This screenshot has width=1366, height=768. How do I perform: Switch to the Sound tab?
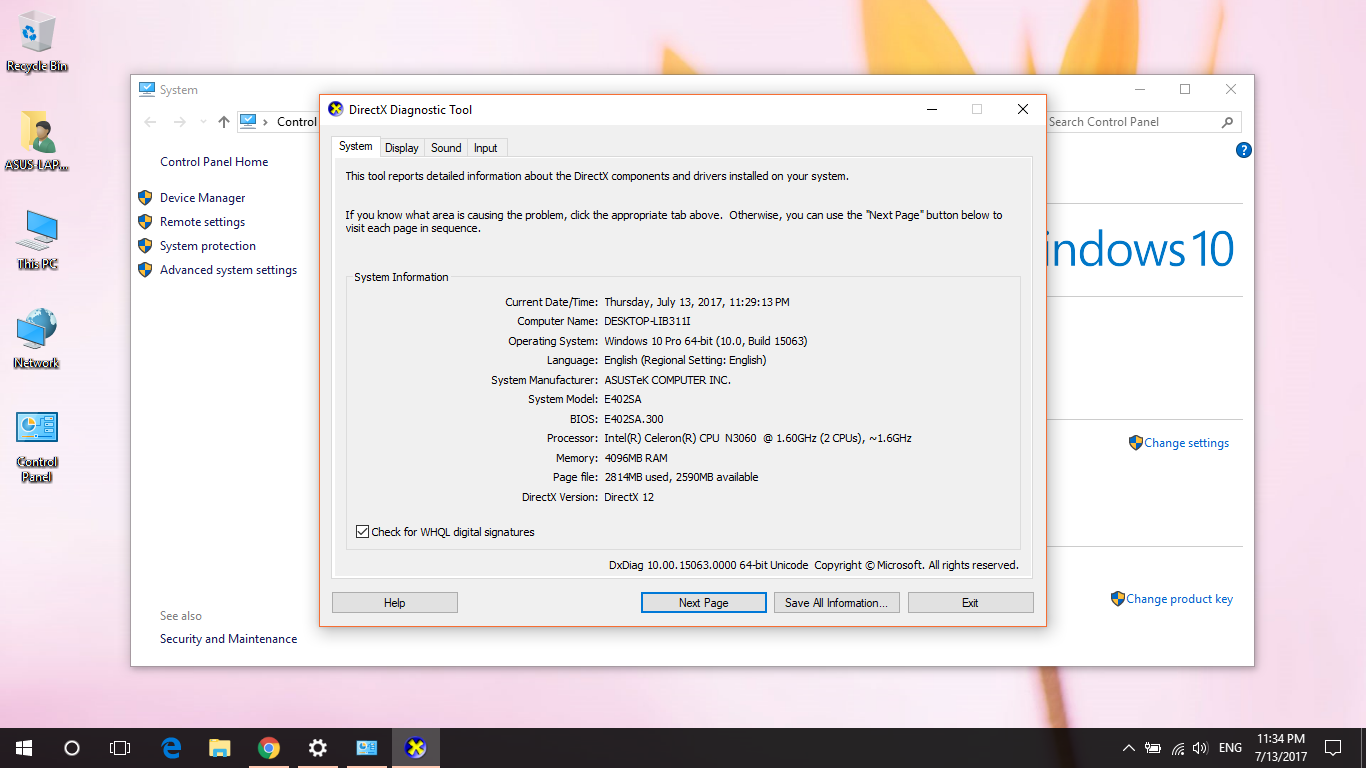446,148
